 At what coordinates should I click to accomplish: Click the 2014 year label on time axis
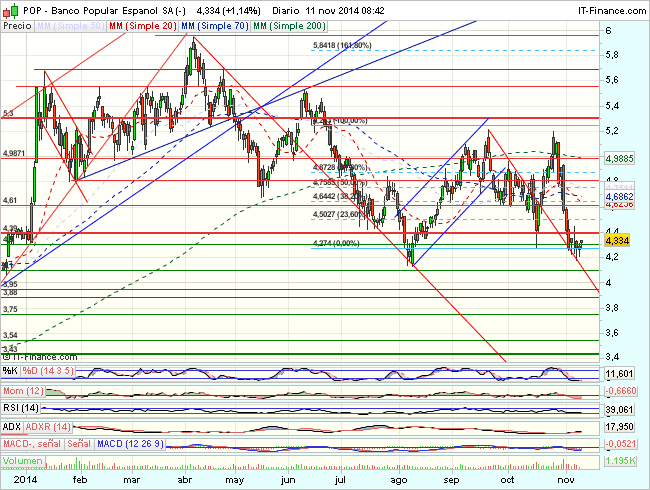tap(25, 480)
